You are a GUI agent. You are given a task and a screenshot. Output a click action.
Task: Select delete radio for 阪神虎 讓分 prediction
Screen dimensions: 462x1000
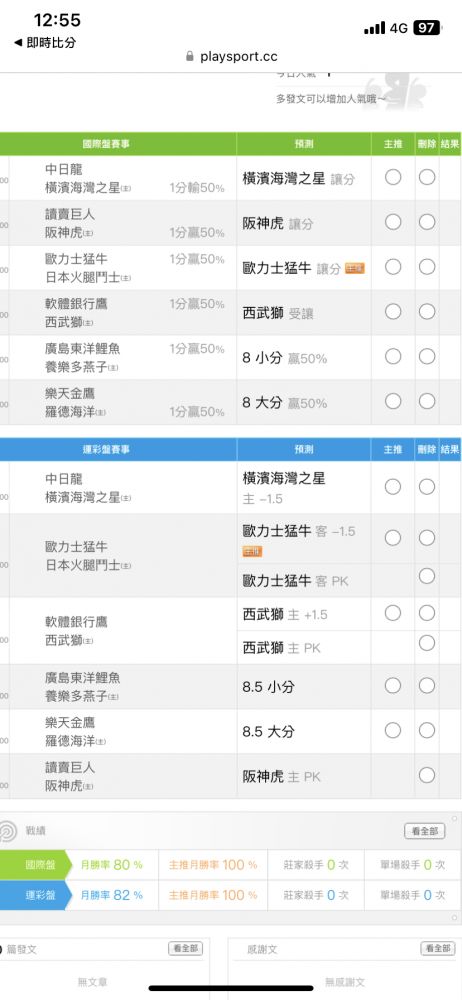click(427, 222)
